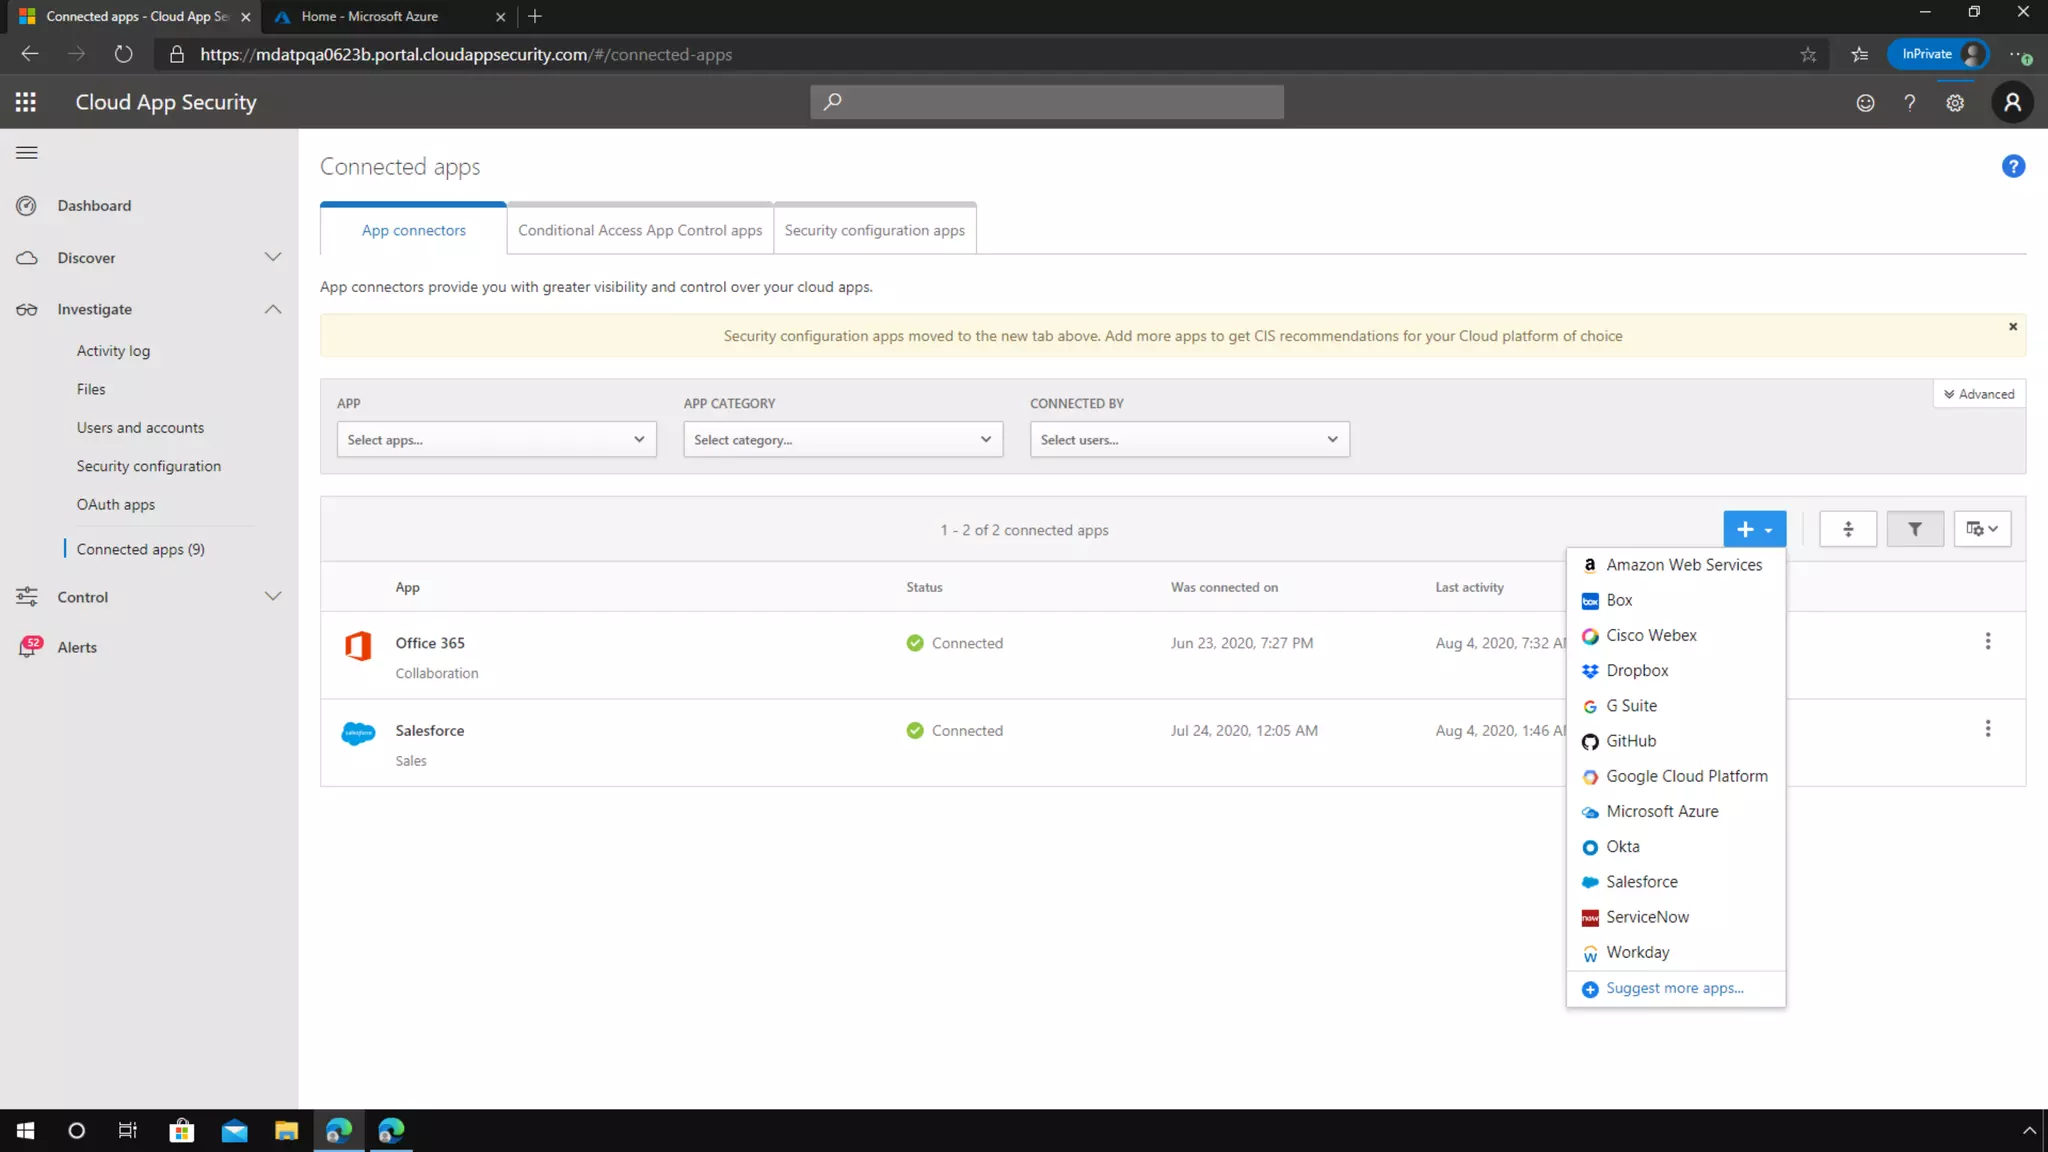Screen dimensions: 2048x1152
Task: Dismiss the yellow notification banner
Action: [x=2012, y=327]
